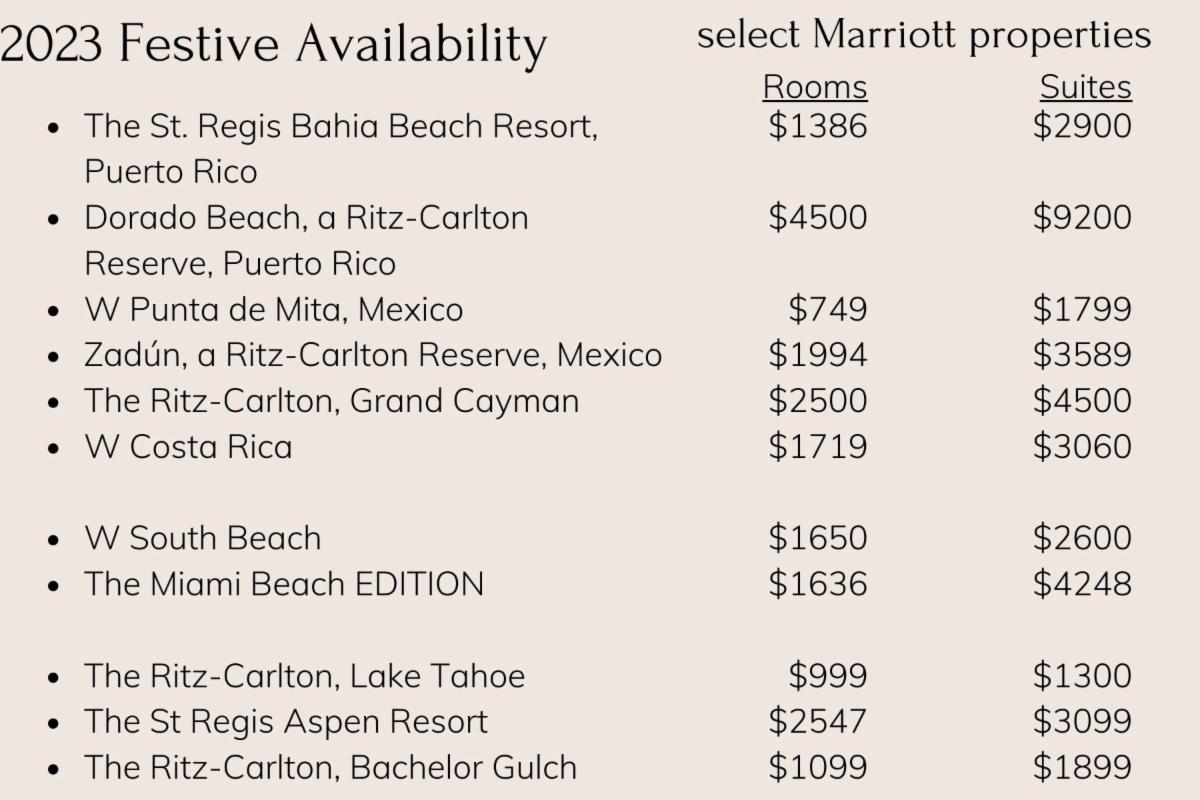Click The Miami Beach EDITION listing
This screenshot has height=800, width=1200.
pos(284,584)
